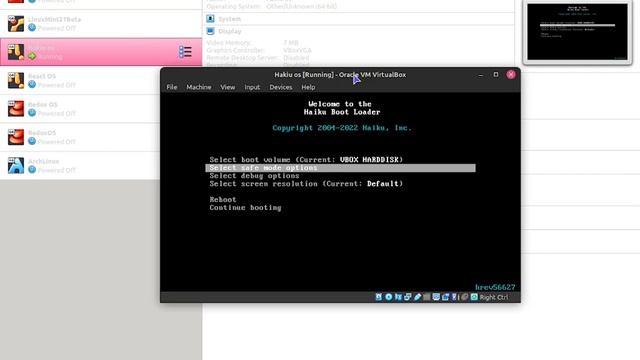
Task: Maximize the Haiku VM window
Action: pos(496,75)
